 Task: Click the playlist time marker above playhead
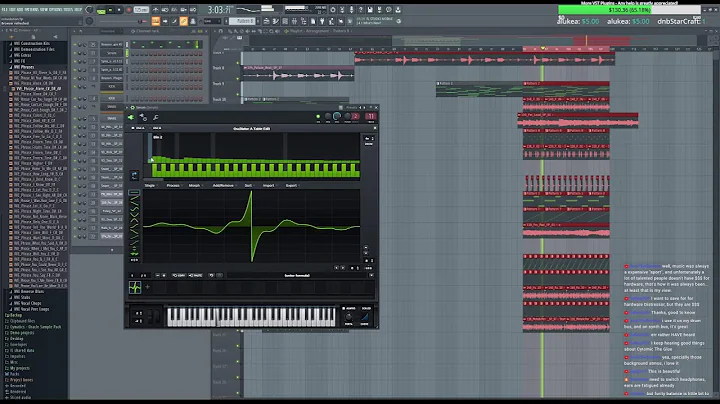543,48
